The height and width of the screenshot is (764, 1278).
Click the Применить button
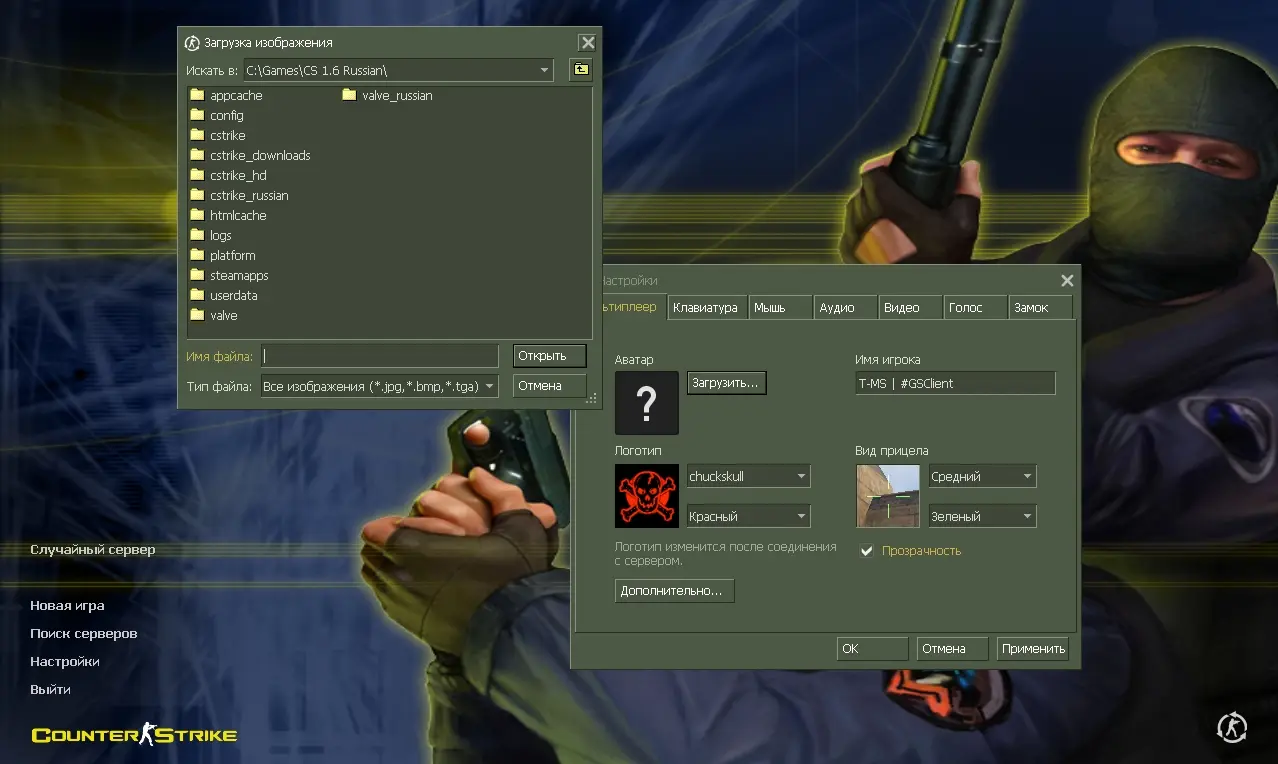pyautogui.click(x=1033, y=649)
